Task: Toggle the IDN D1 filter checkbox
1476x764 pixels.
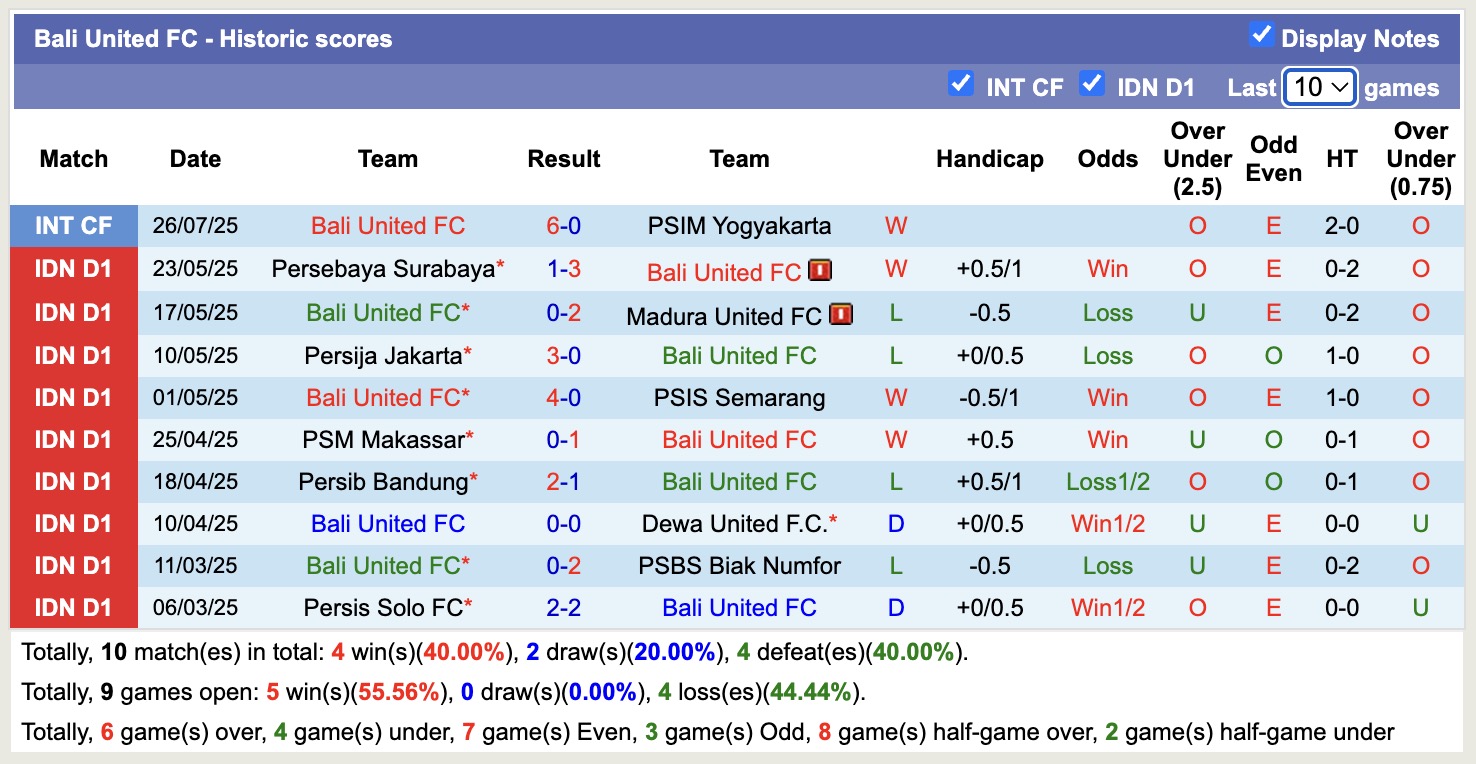Action: click(1094, 85)
